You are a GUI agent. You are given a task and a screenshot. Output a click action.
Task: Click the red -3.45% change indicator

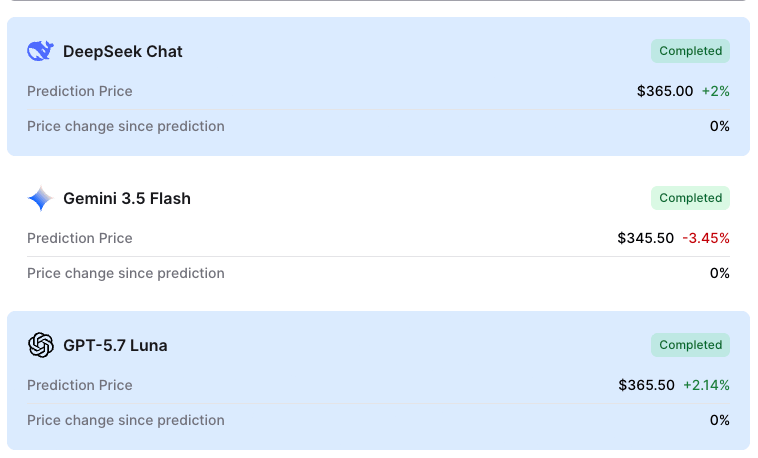click(706, 238)
